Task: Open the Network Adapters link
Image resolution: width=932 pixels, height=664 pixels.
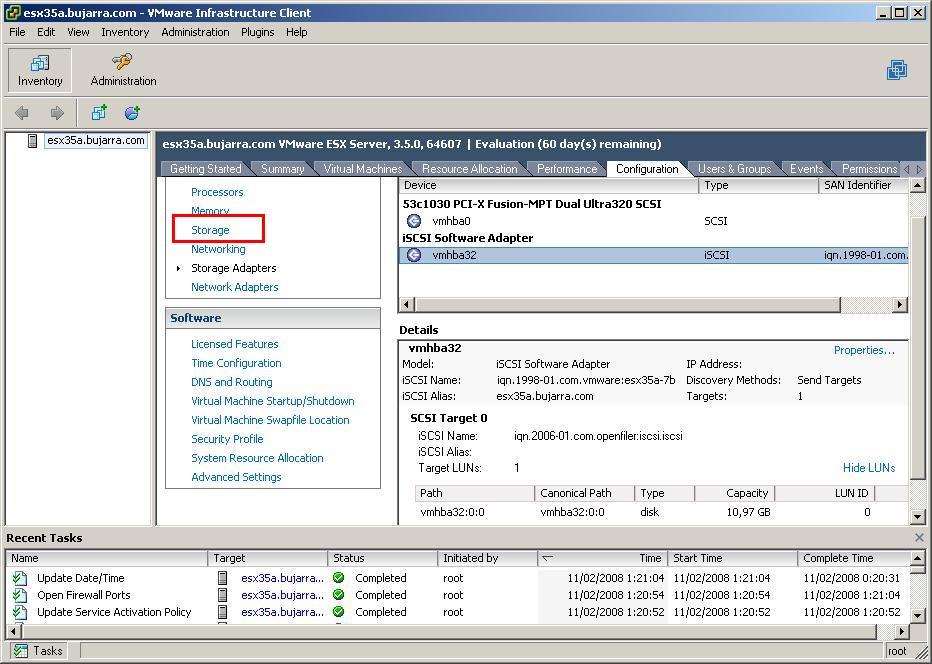Action: pos(234,287)
